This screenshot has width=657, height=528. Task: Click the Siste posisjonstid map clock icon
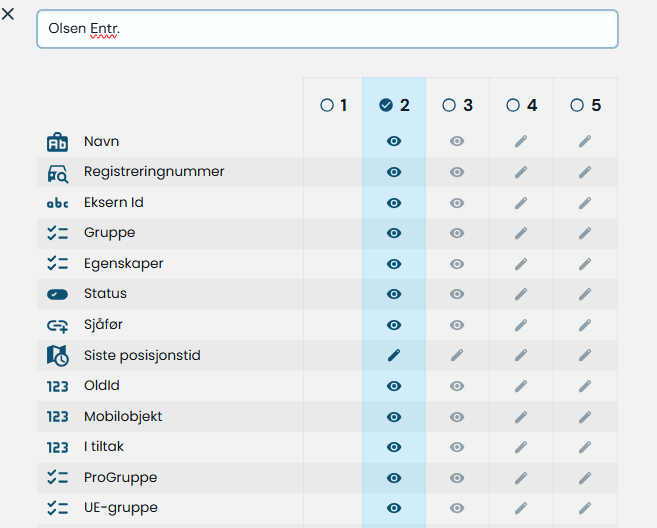57,356
